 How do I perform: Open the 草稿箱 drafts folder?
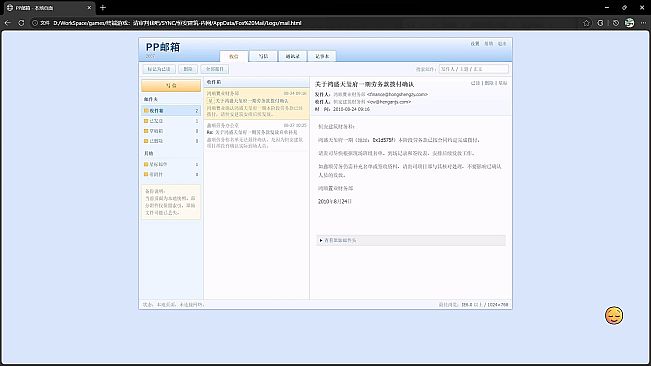[171, 131]
